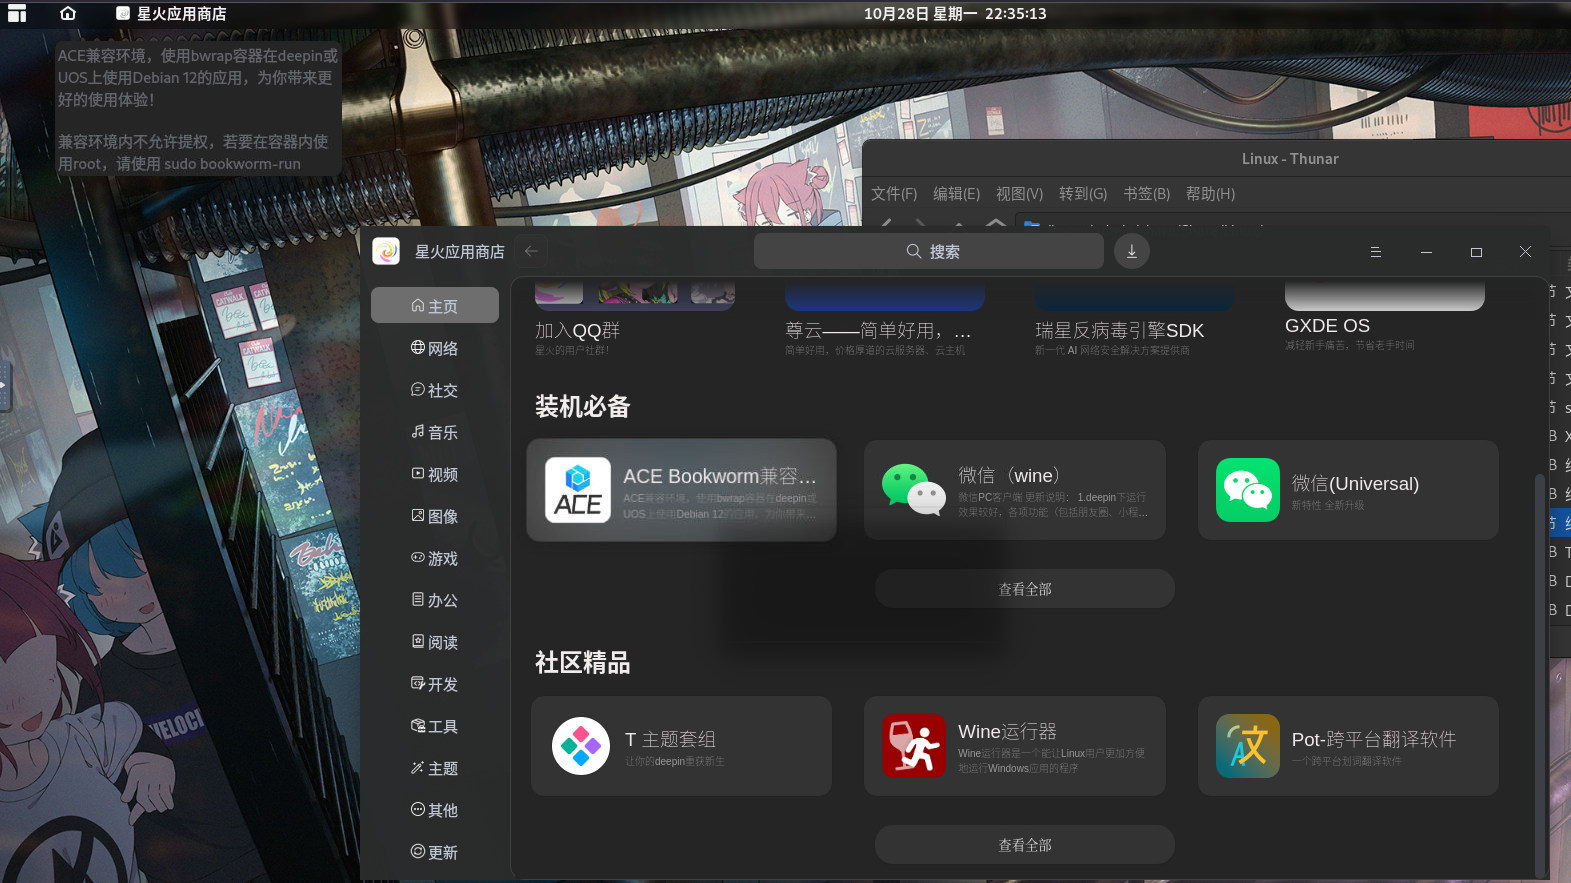Open the 图像 image category
The height and width of the screenshot is (883, 1571).
[435, 516]
